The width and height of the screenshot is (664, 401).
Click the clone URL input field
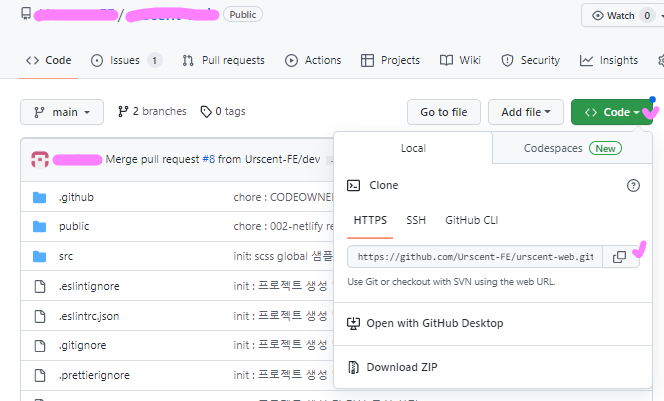475,257
